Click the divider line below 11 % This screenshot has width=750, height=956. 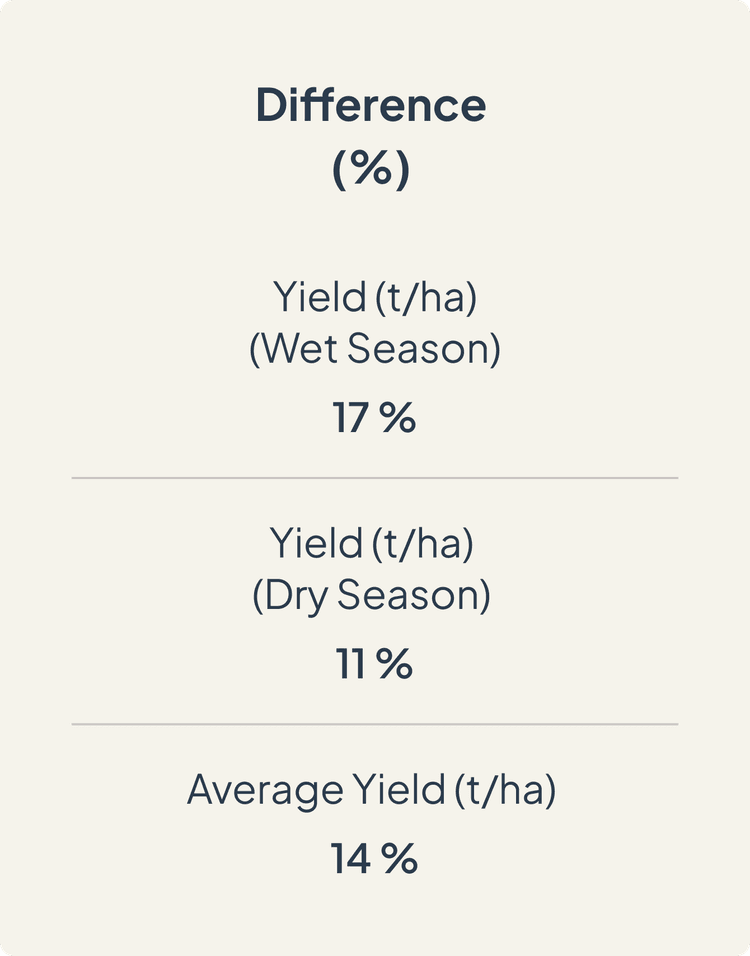[x=374, y=724]
